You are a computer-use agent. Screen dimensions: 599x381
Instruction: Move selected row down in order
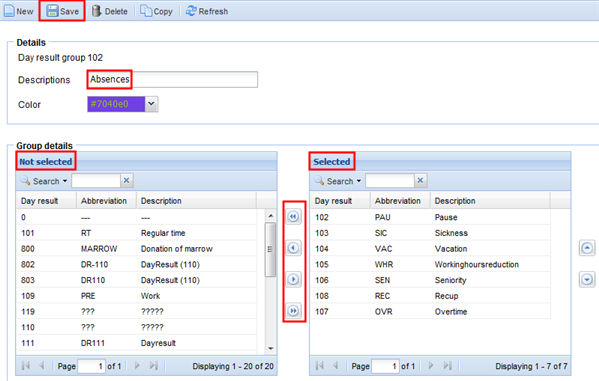[587, 280]
